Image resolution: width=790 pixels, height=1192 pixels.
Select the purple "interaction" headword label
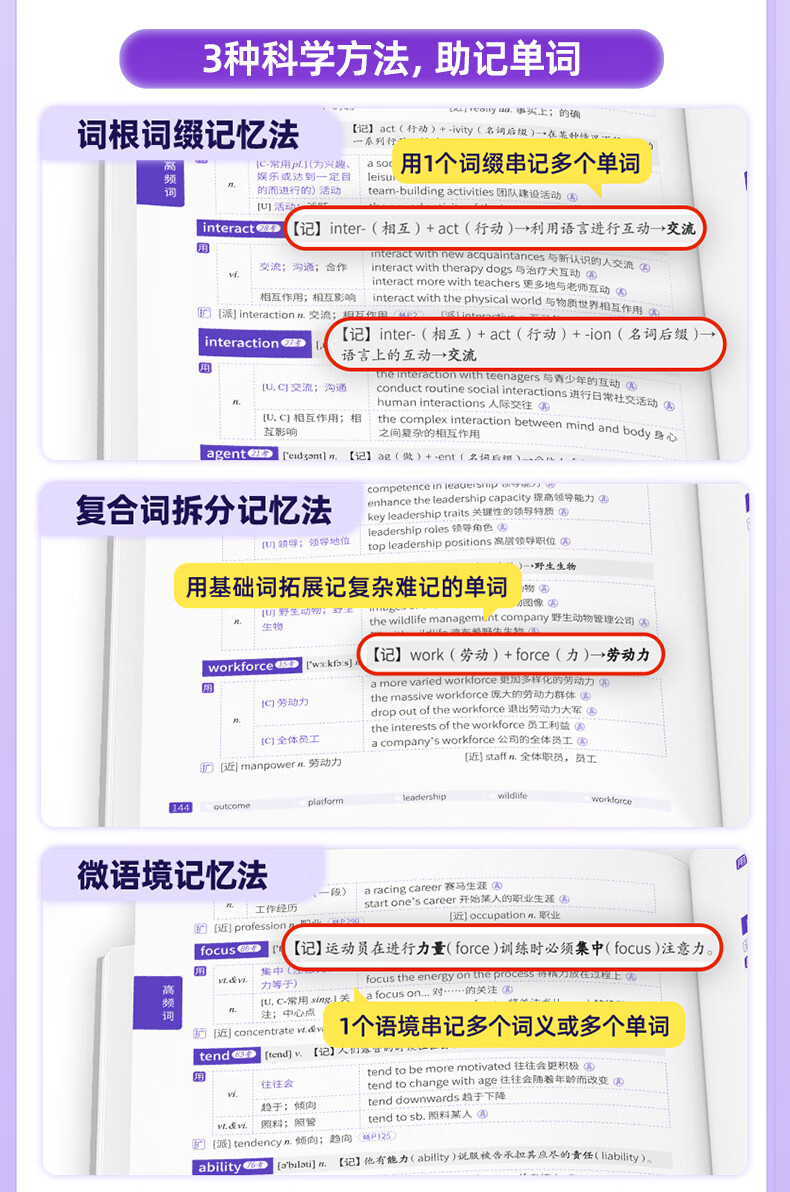[x=254, y=343]
